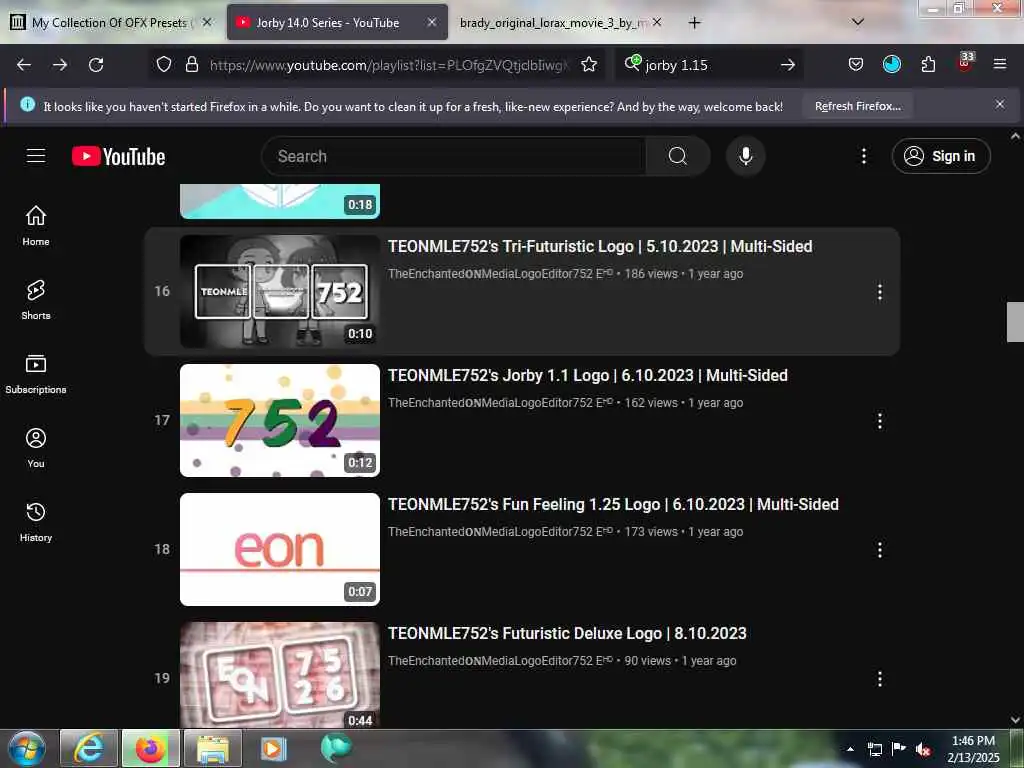Image resolution: width=1024 pixels, height=768 pixels.
Task: Launch Internet Explorer from taskbar
Action: [x=89, y=748]
